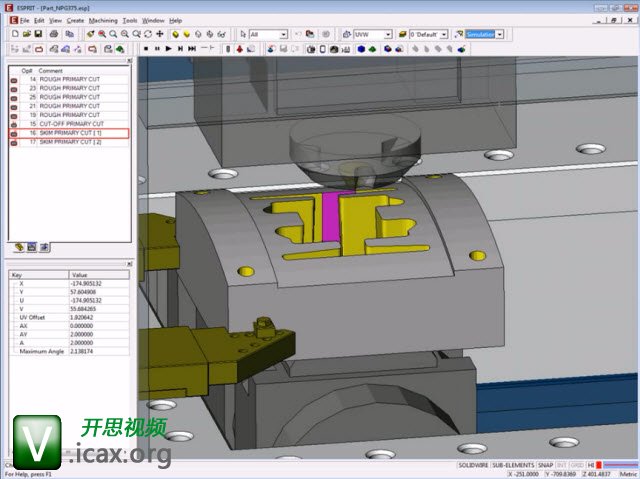Step the simulation forward one move
Image resolution: width=640 pixels, height=479 pixels.
[x=180, y=49]
